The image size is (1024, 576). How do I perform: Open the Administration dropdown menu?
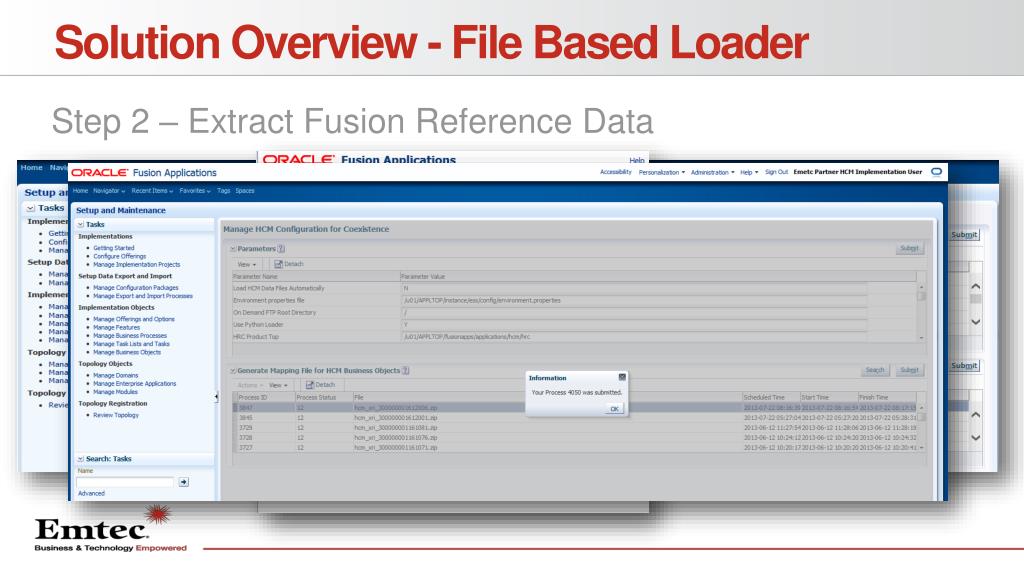pyautogui.click(x=712, y=172)
